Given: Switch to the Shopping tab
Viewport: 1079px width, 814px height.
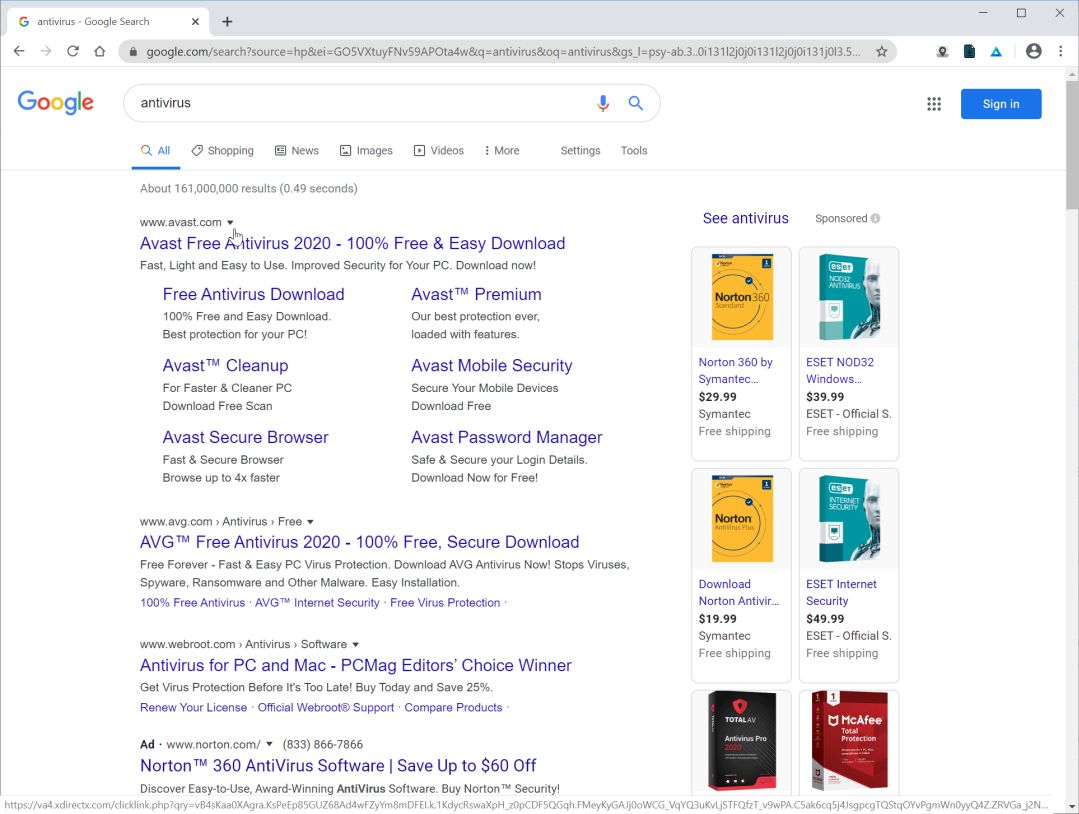Looking at the screenshot, I should click(x=222, y=151).
